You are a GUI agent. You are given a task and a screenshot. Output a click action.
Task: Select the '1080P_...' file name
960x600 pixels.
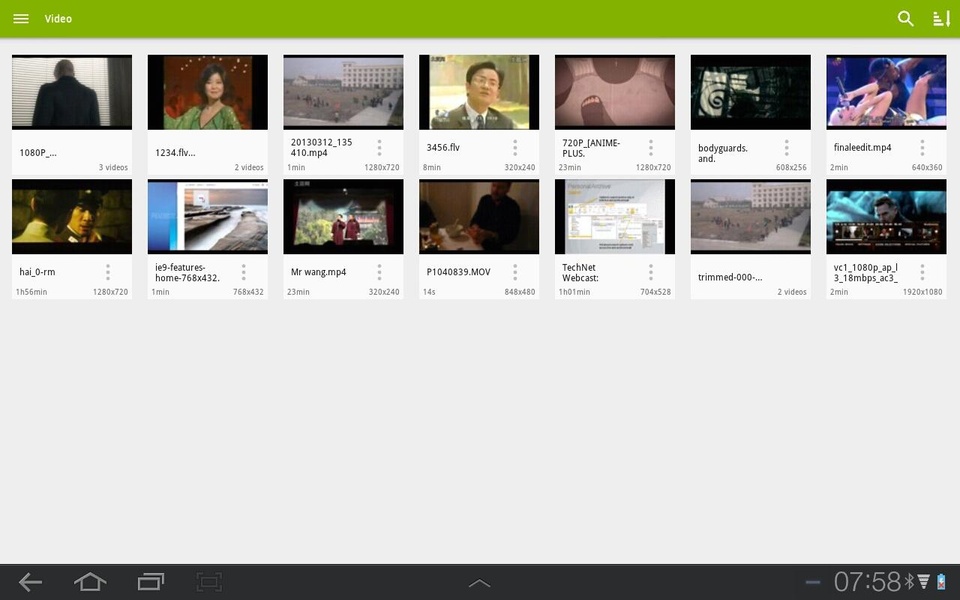pos(38,152)
